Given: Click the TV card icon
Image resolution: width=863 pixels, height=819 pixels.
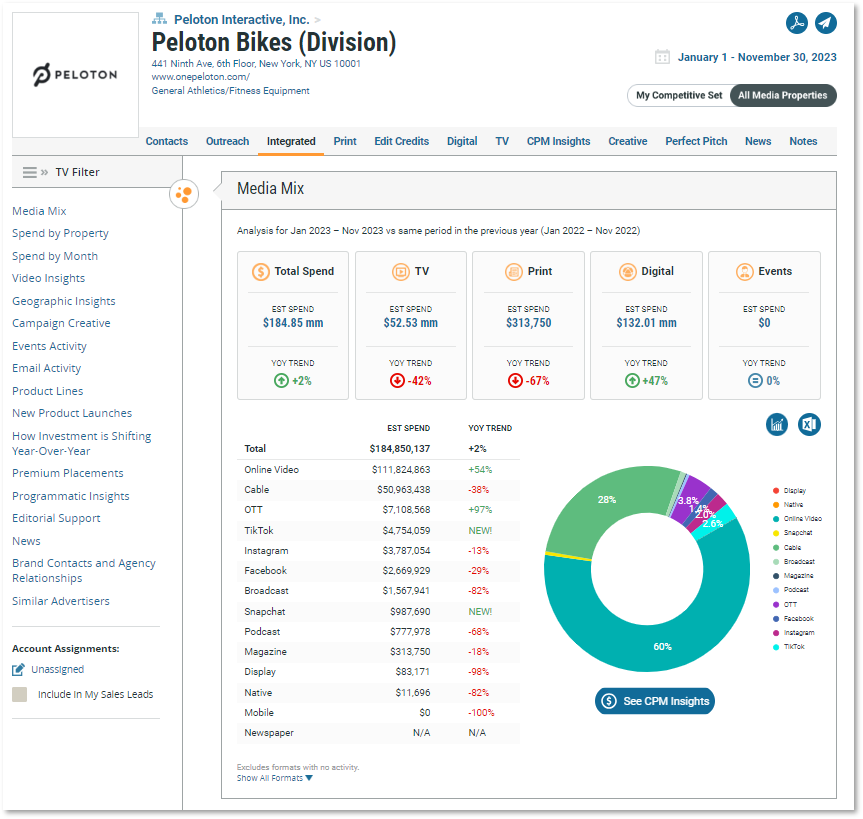Looking at the screenshot, I should pos(401,271).
